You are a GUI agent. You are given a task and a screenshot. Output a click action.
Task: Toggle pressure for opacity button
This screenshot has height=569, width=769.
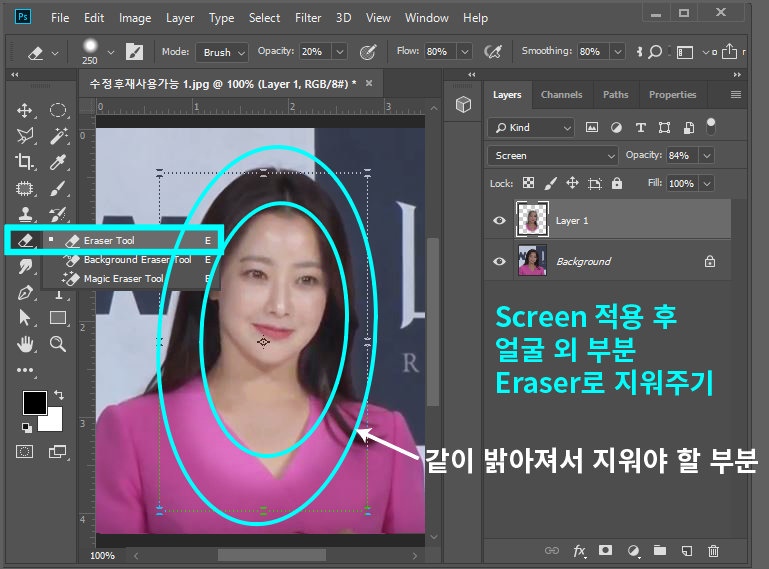pyautogui.click(x=368, y=52)
